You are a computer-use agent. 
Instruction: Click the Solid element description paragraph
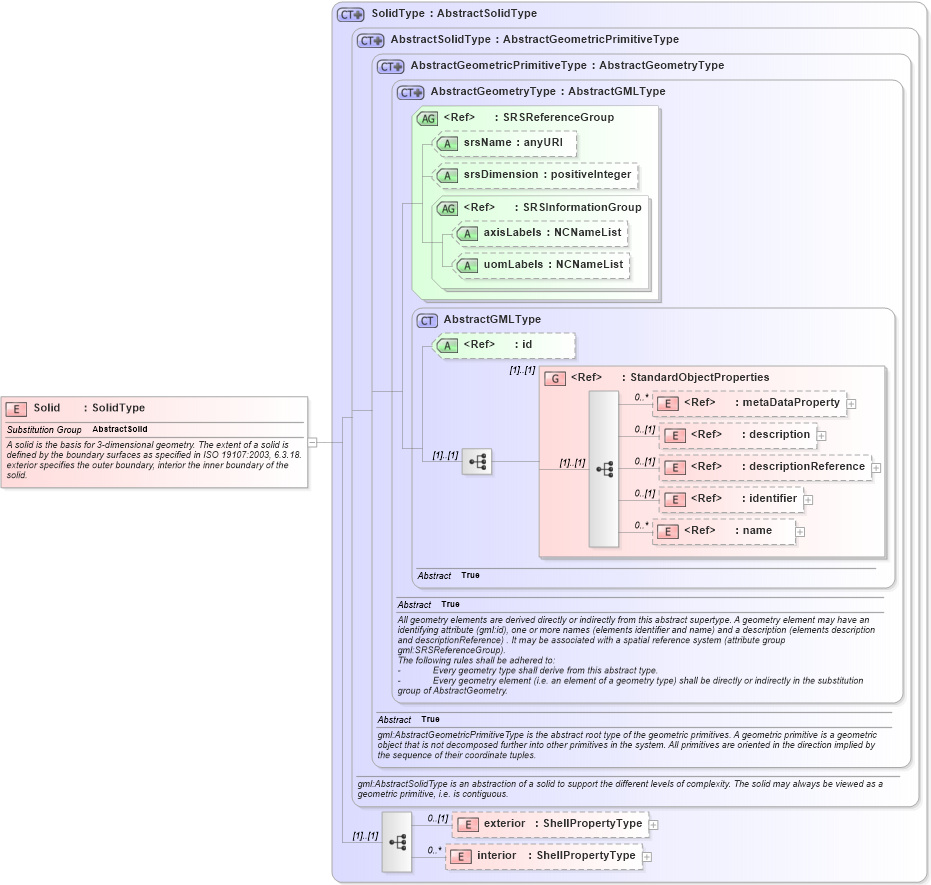coord(154,460)
